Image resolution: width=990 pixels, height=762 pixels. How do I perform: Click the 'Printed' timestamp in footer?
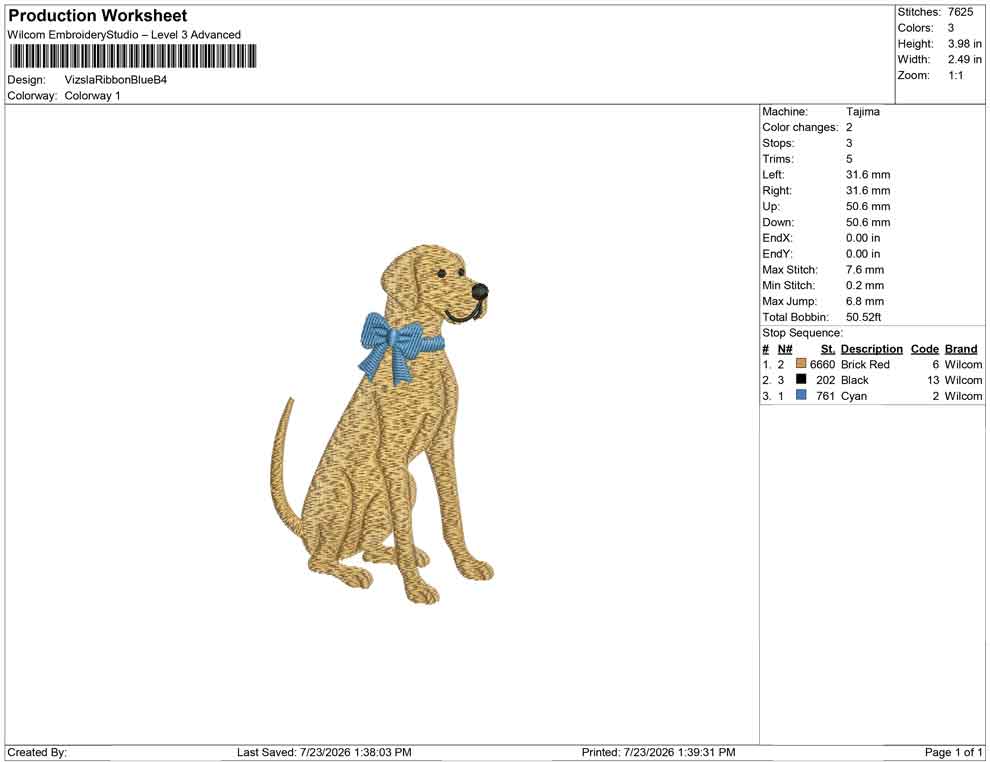point(659,753)
